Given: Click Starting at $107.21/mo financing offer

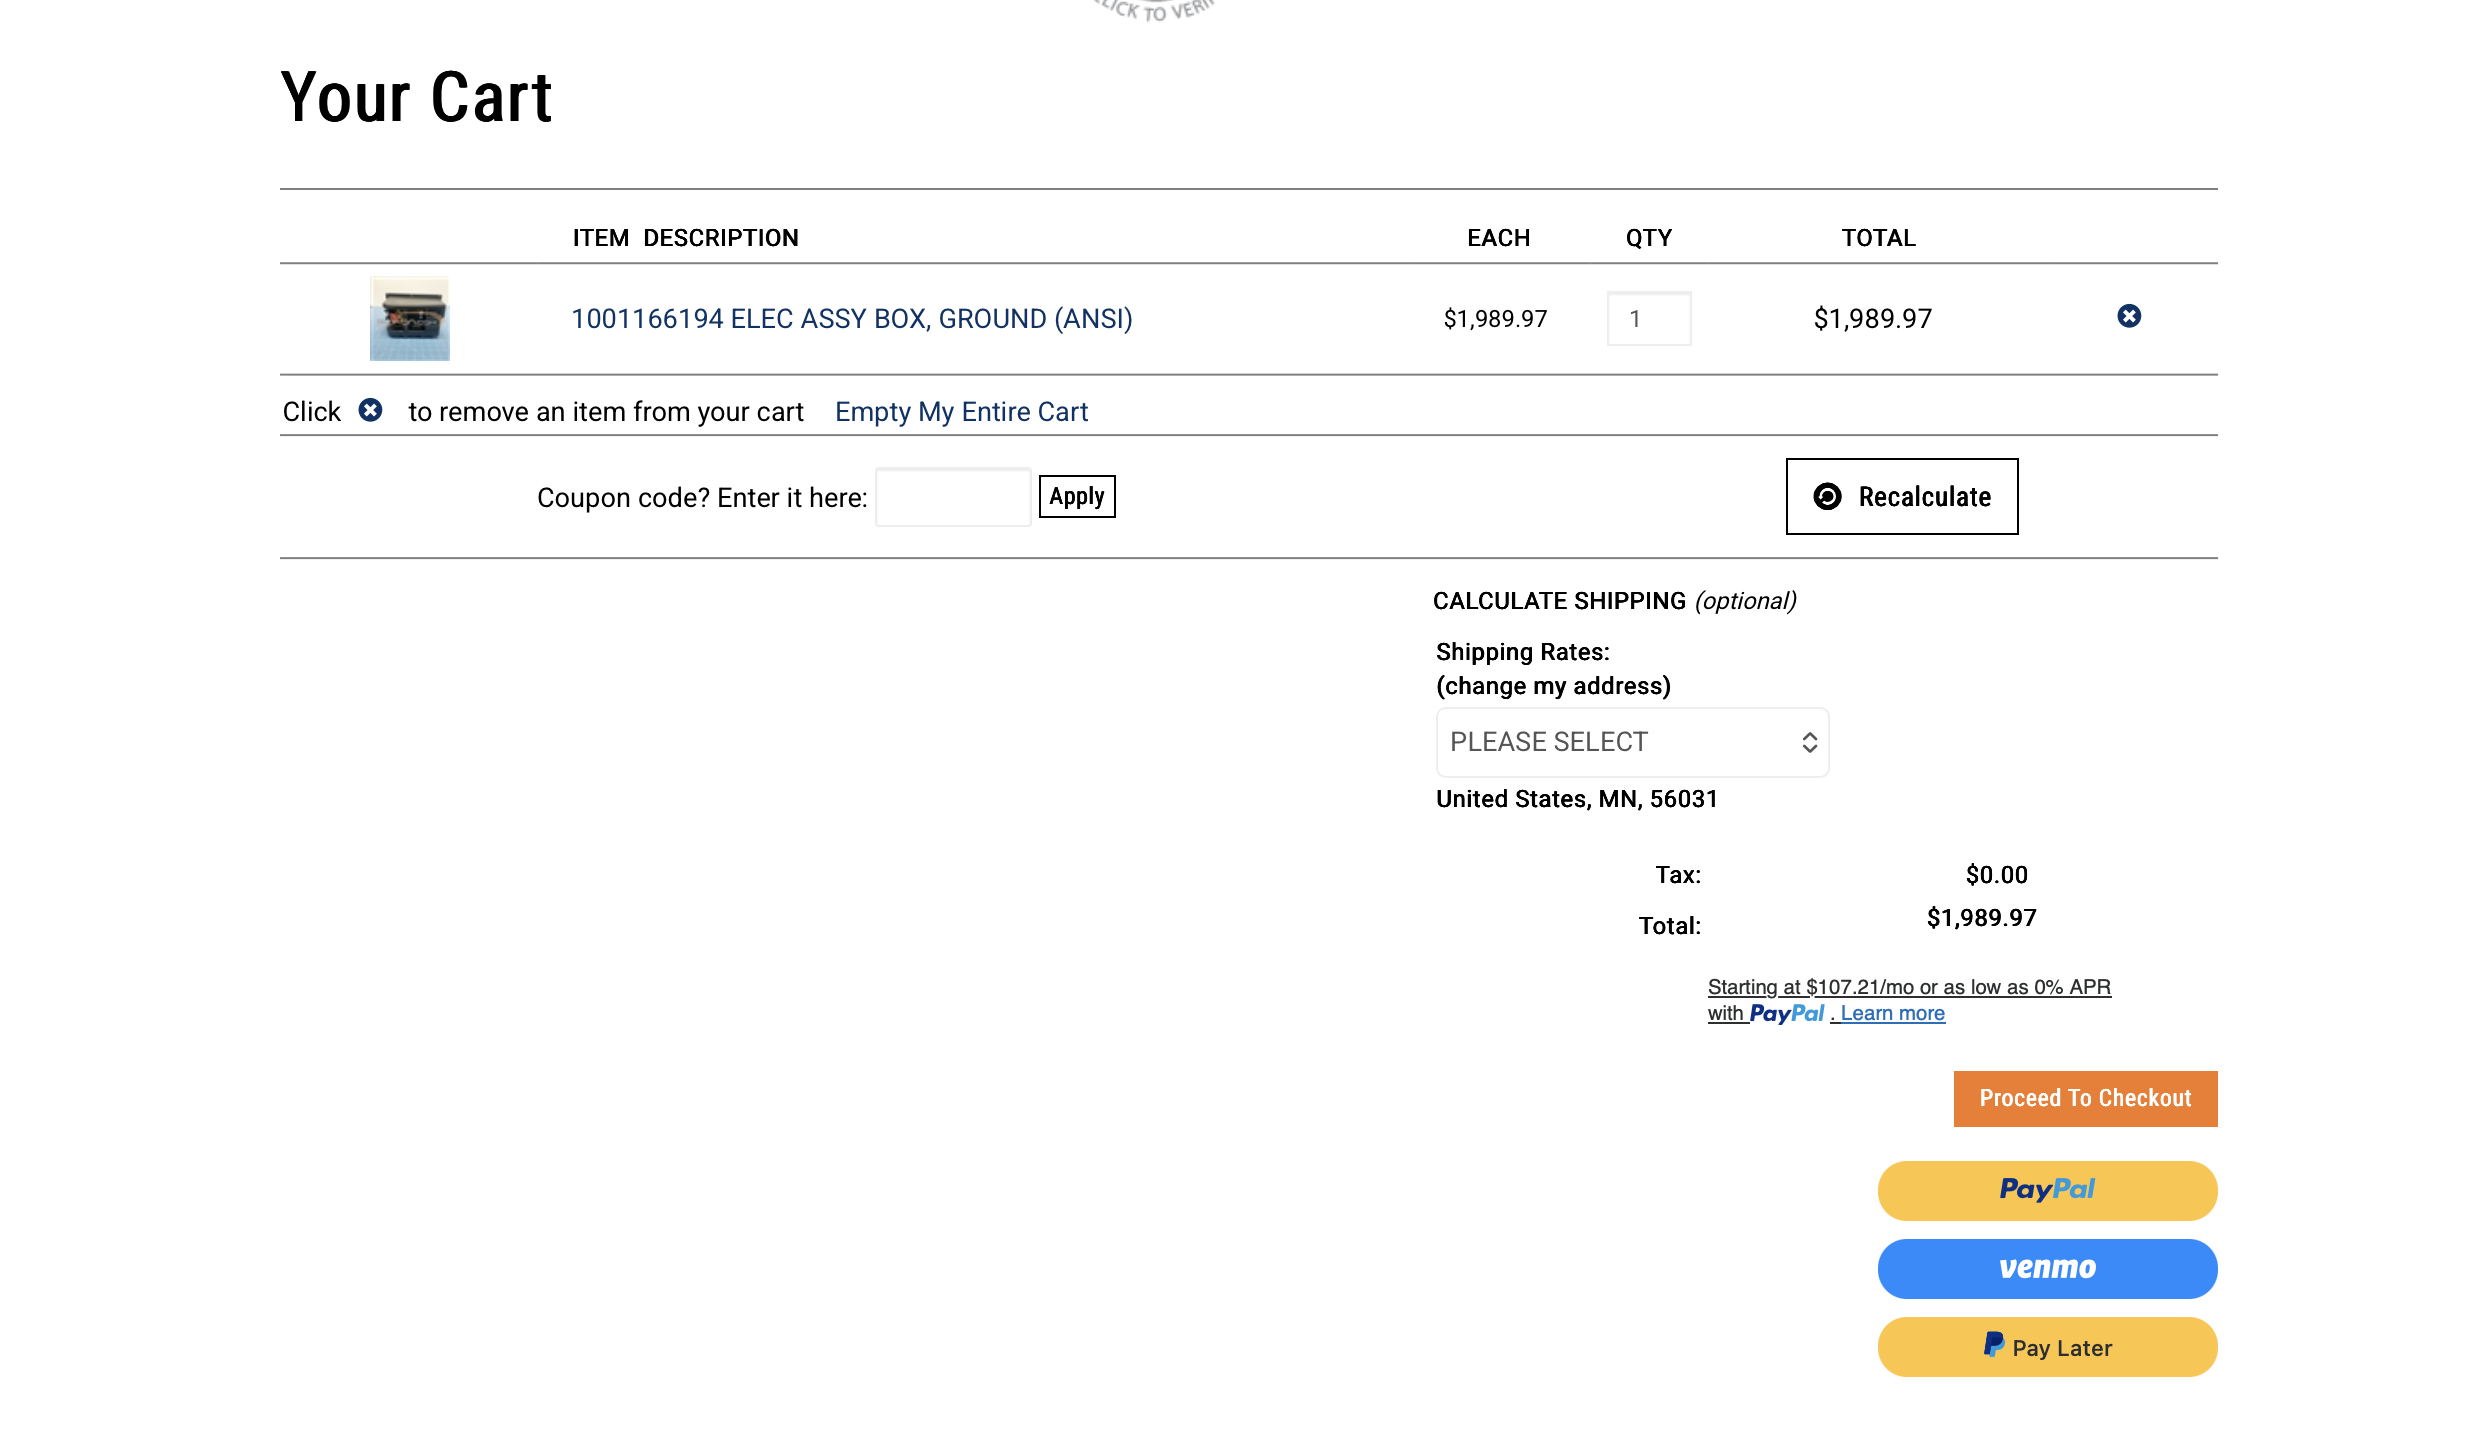Looking at the screenshot, I should coord(1909,988).
